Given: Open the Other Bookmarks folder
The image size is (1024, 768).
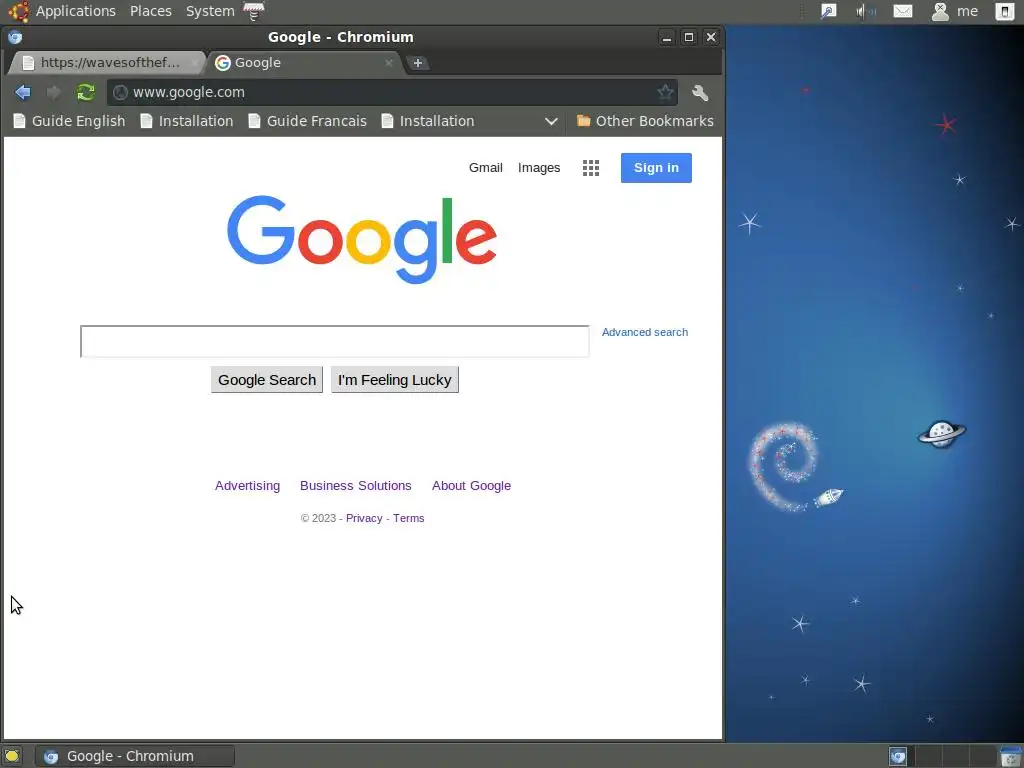Looking at the screenshot, I should click(x=645, y=121).
